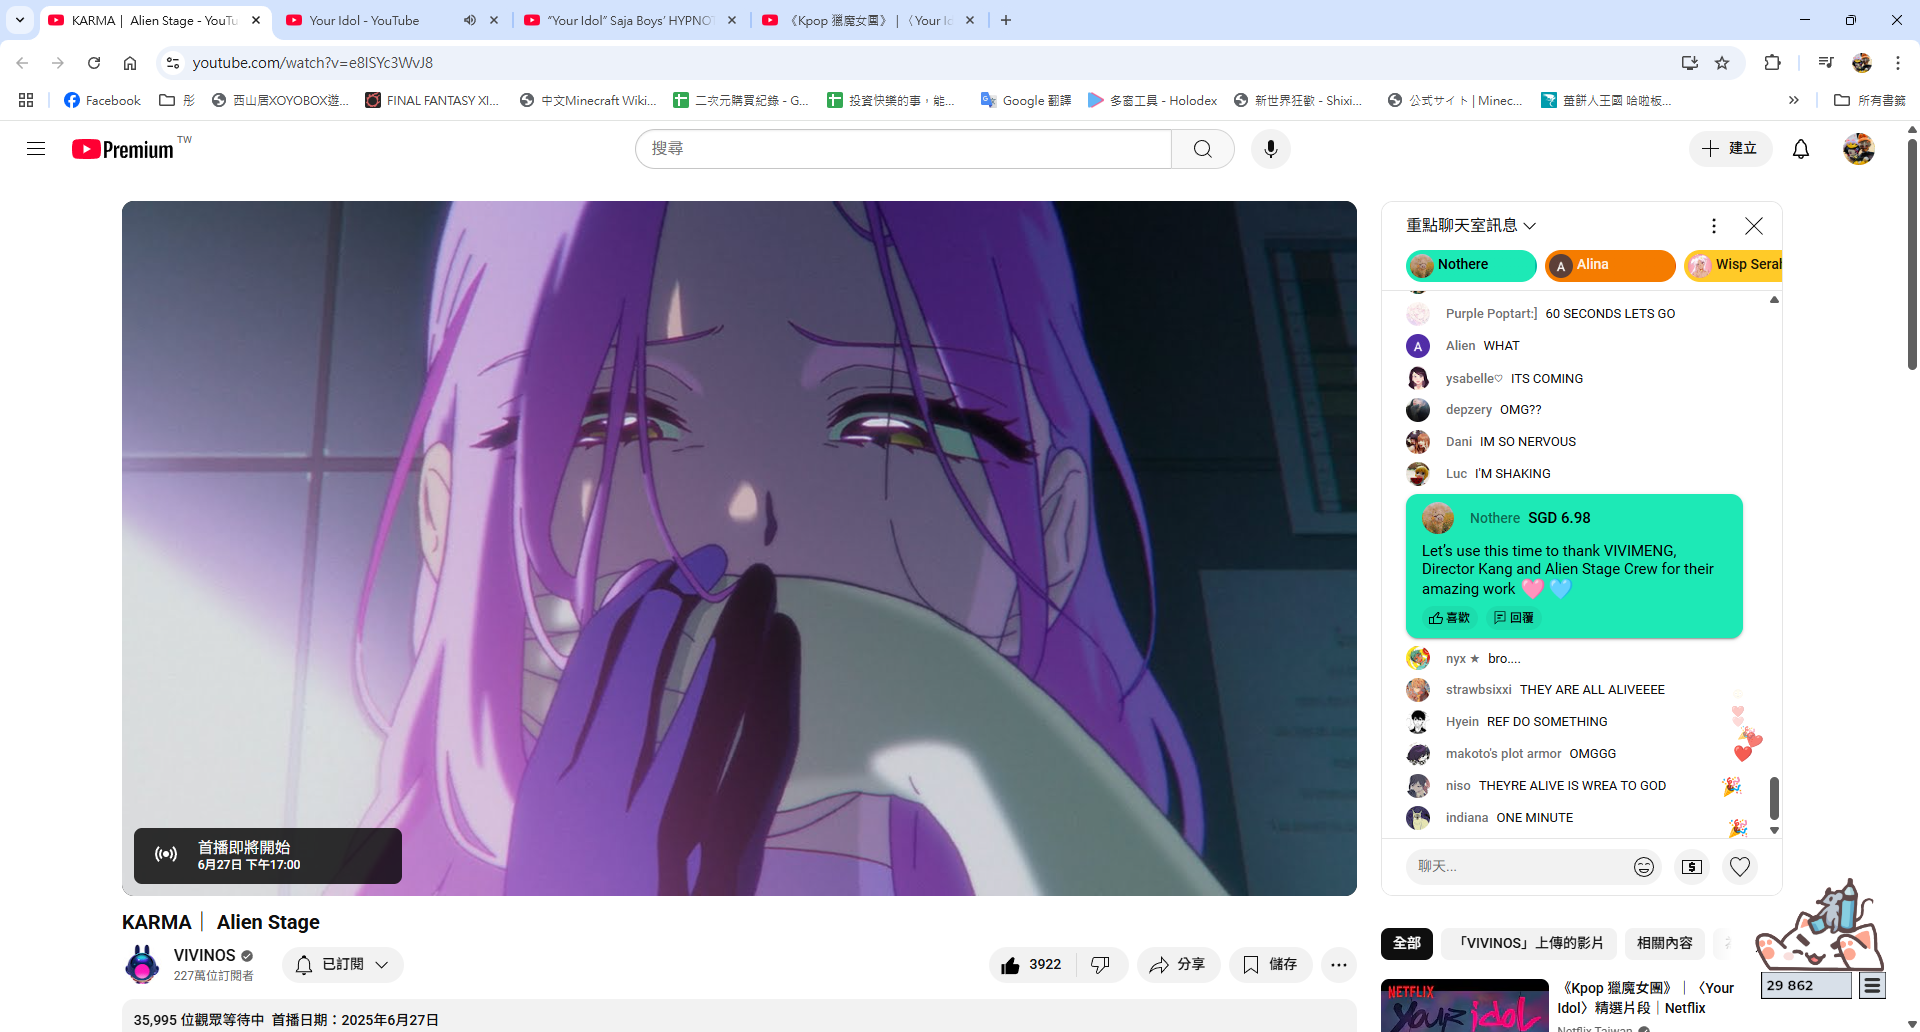Select Nothere super chat chip
This screenshot has height=1032, width=1920.
tap(1471, 265)
